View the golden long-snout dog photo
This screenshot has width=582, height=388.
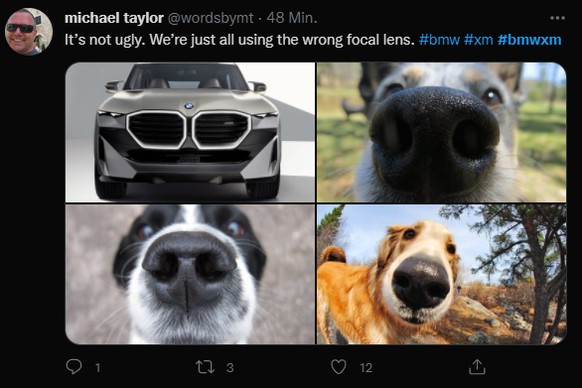pyautogui.click(x=442, y=274)
